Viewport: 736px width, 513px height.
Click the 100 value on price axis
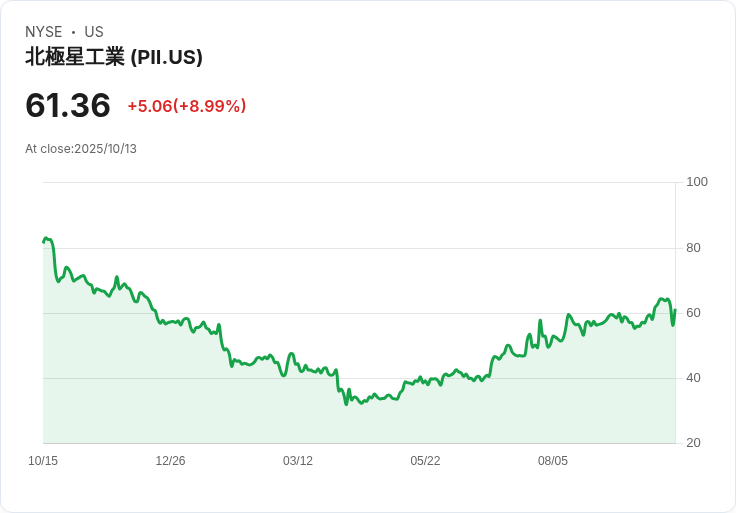(697, 182)
